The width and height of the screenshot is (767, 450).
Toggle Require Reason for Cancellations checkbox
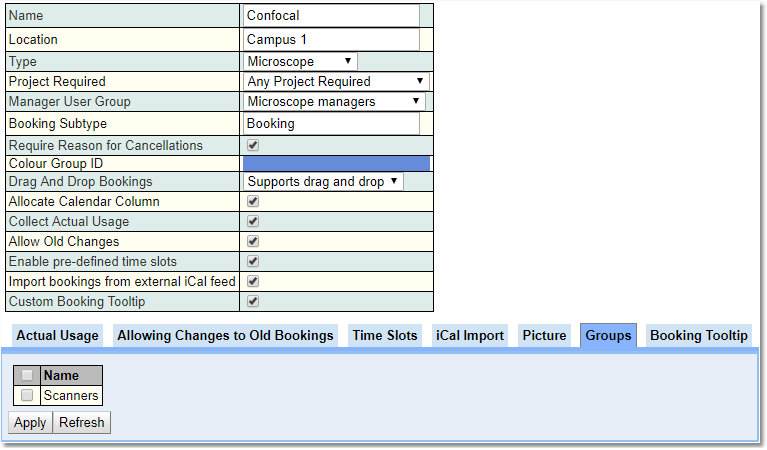click(253, 146)
